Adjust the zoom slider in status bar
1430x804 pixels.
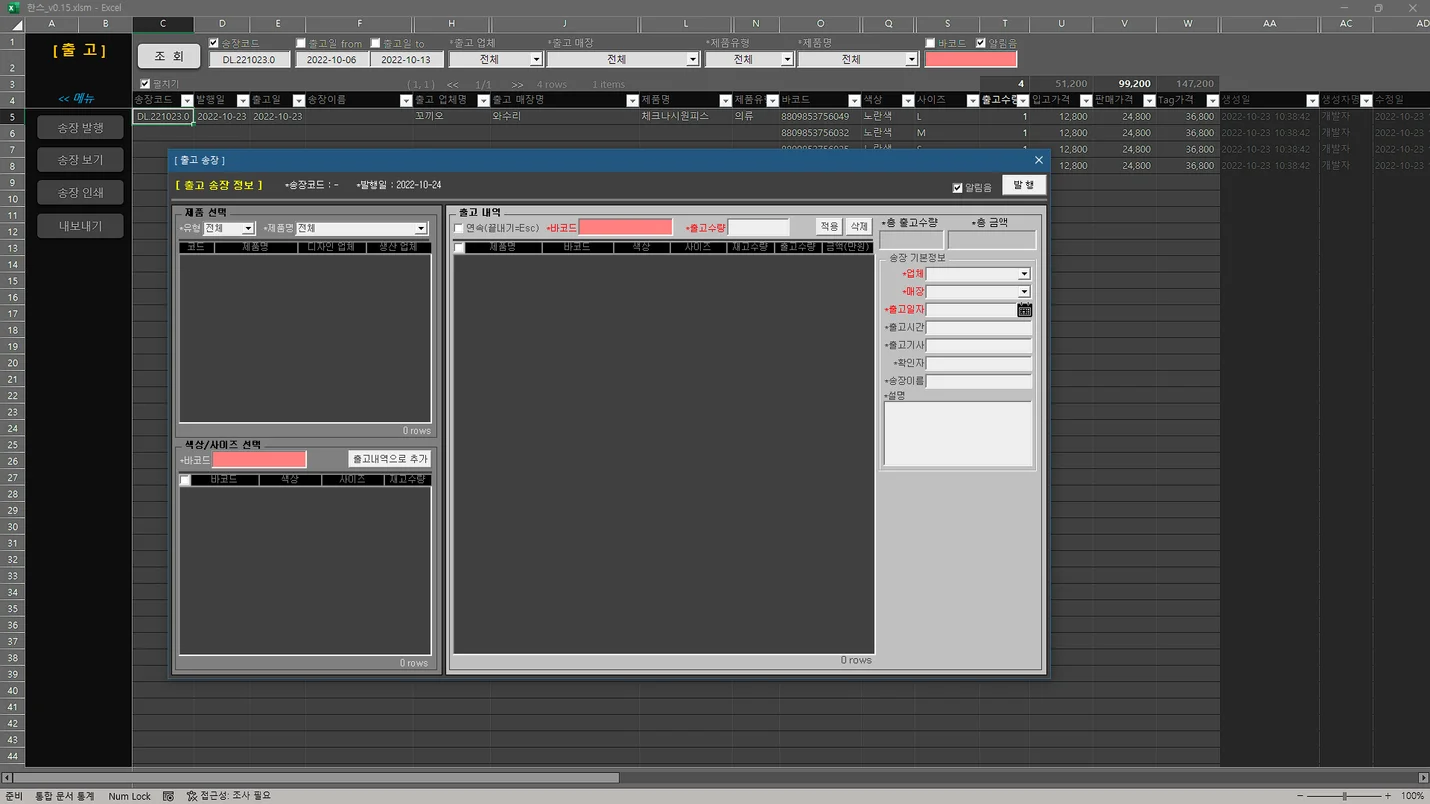pos(1345,796)
